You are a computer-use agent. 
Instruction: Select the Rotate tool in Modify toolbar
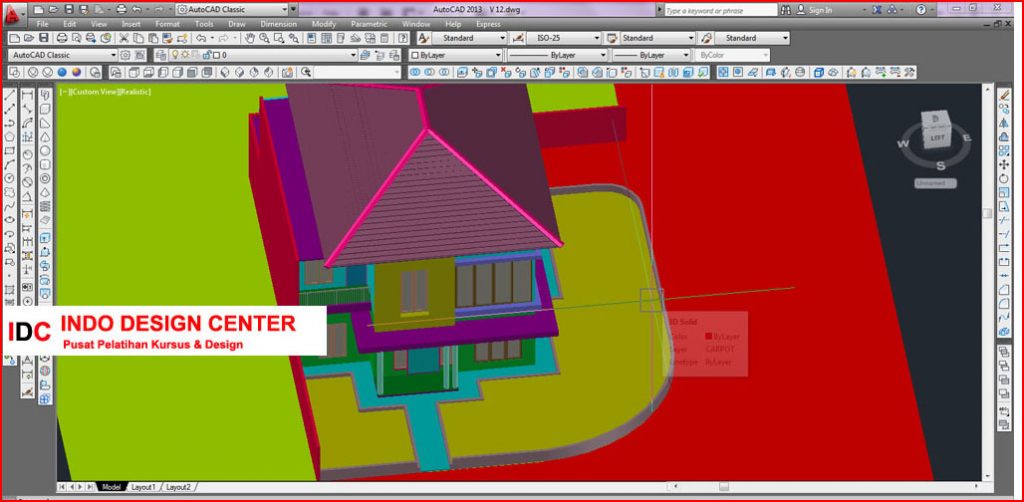pyautogui.click(x=1004, y=178)
